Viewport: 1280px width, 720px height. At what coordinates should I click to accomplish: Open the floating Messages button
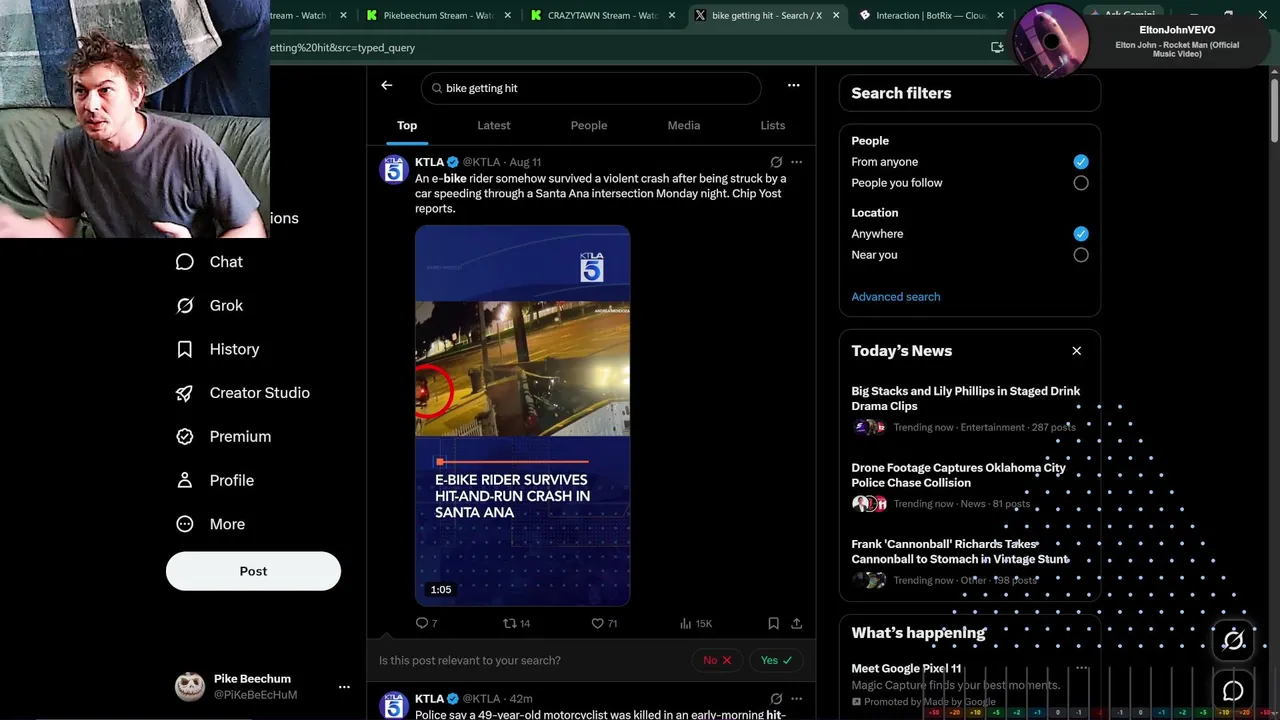coord(1234,691)
